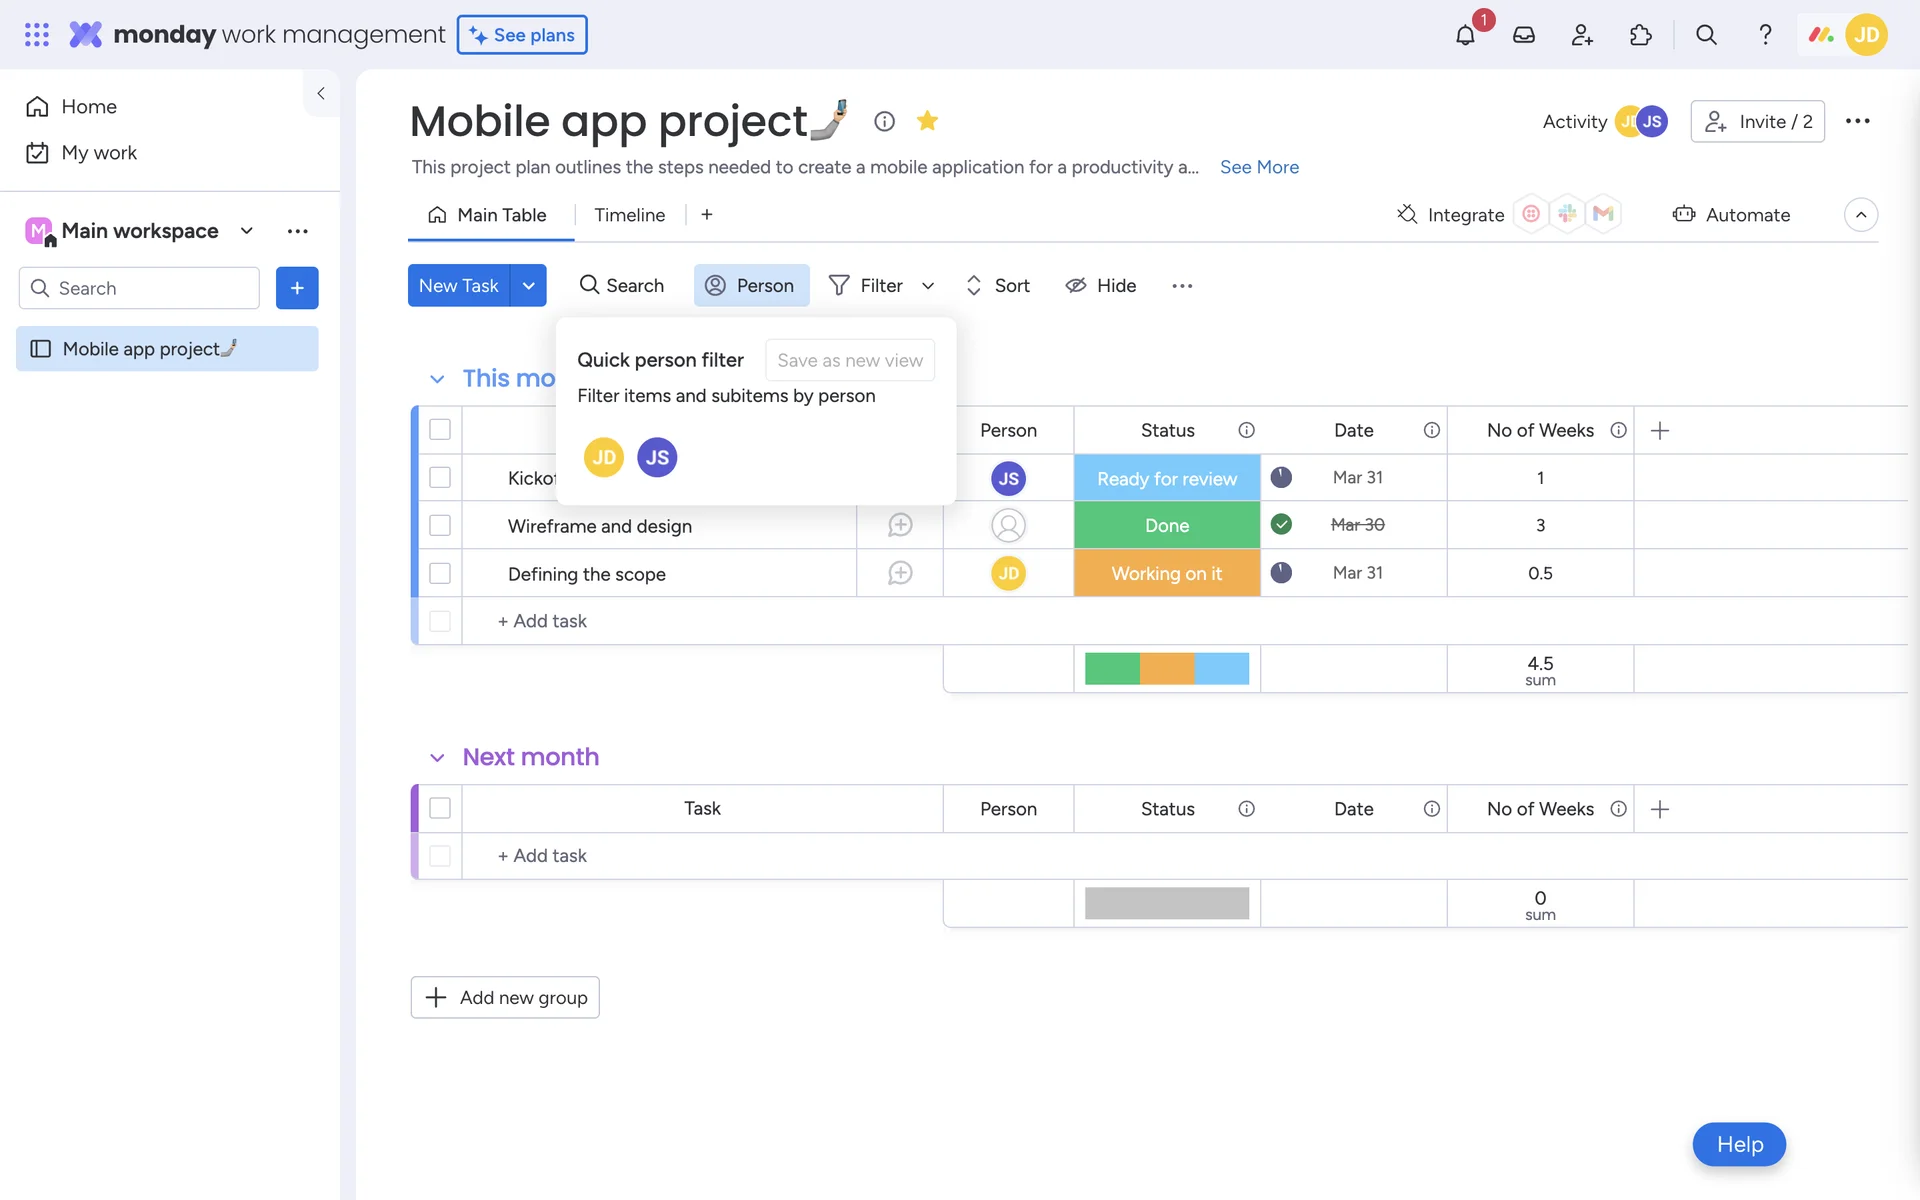Switch to the Timeline tab
The width and height of the screenshot is (1920, 1200).
[x=629, y=215]
